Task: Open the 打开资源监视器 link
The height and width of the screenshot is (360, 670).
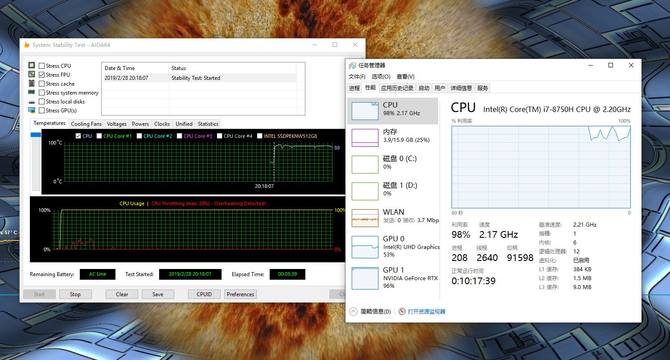Action: coord(426,311)
